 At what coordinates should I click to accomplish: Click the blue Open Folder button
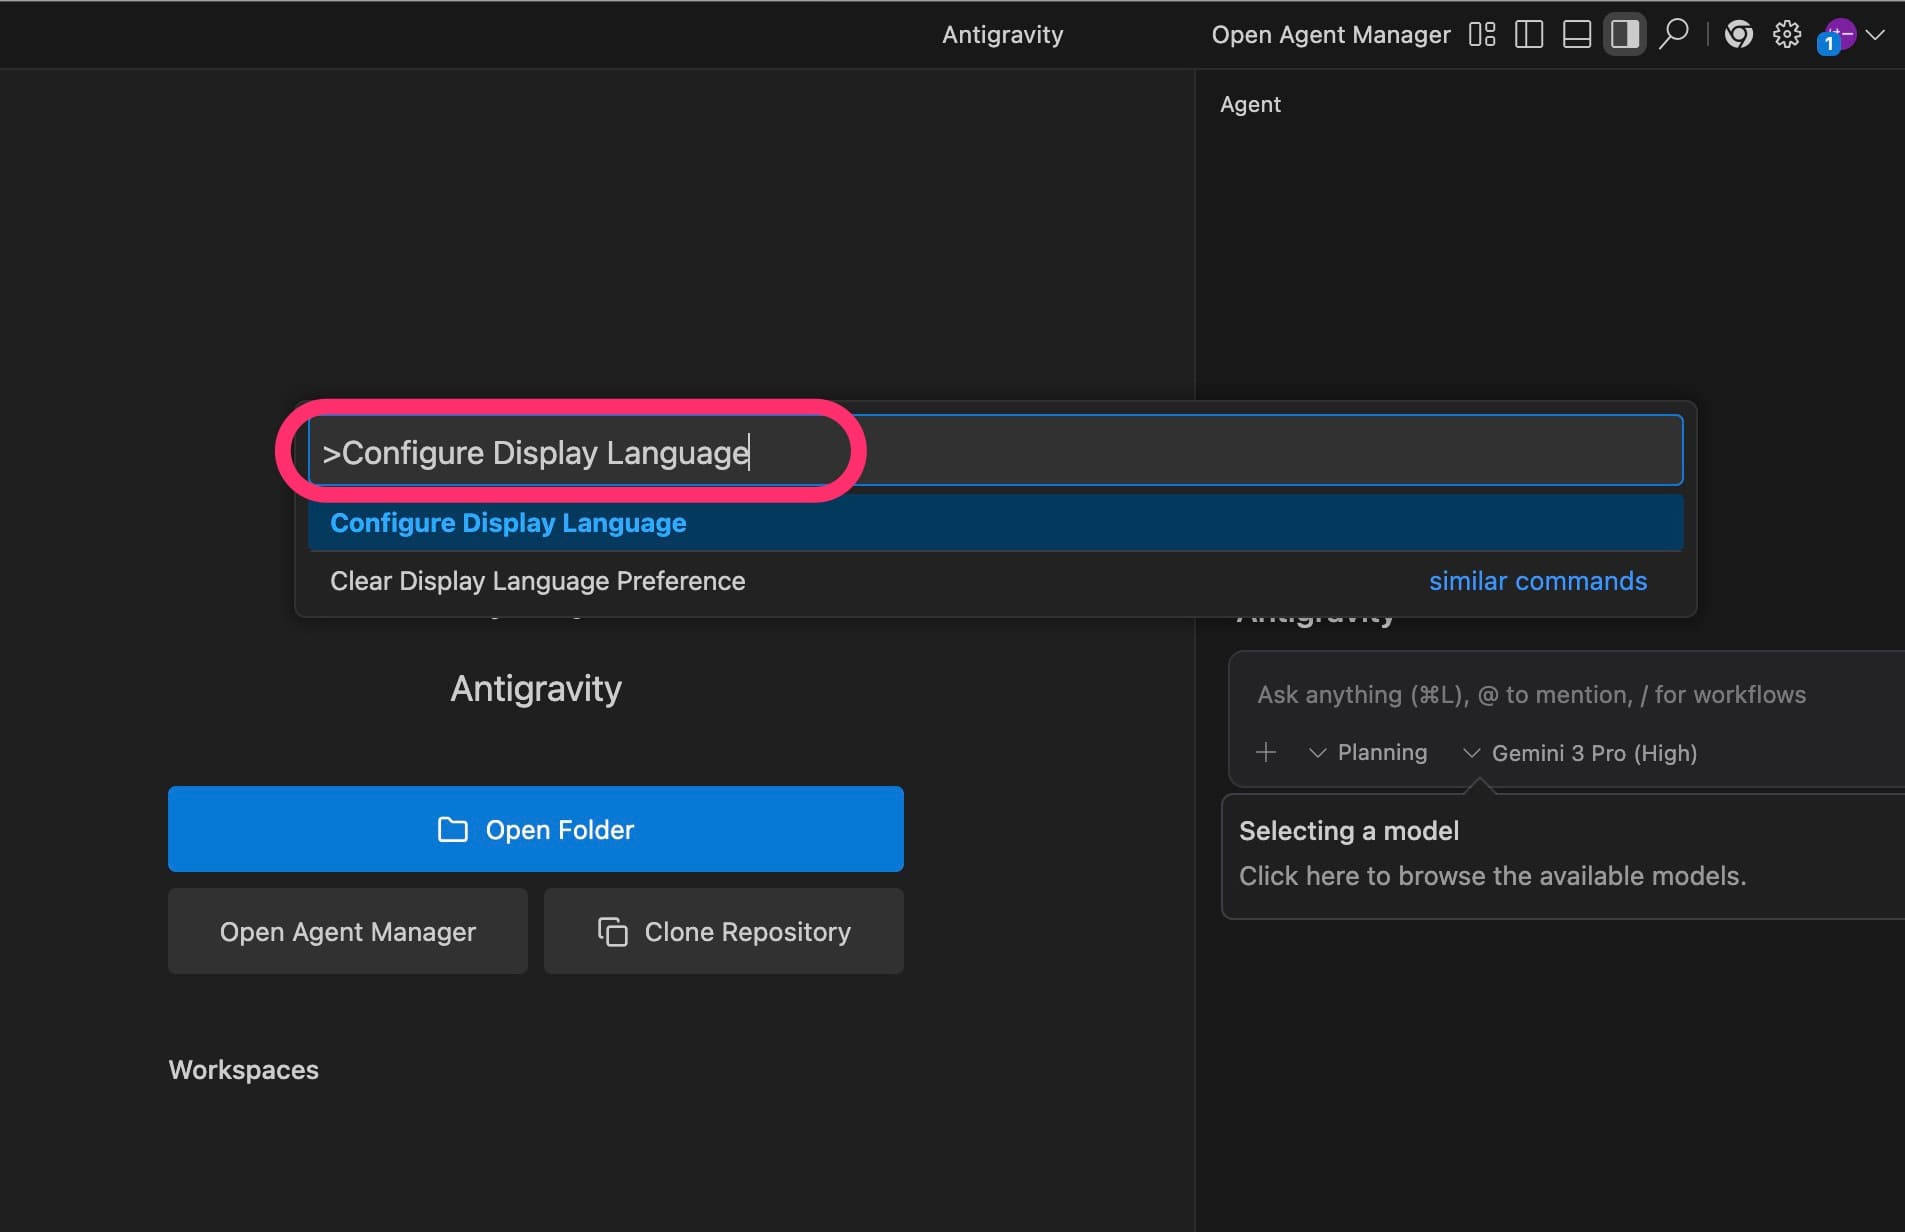[535, 829]
